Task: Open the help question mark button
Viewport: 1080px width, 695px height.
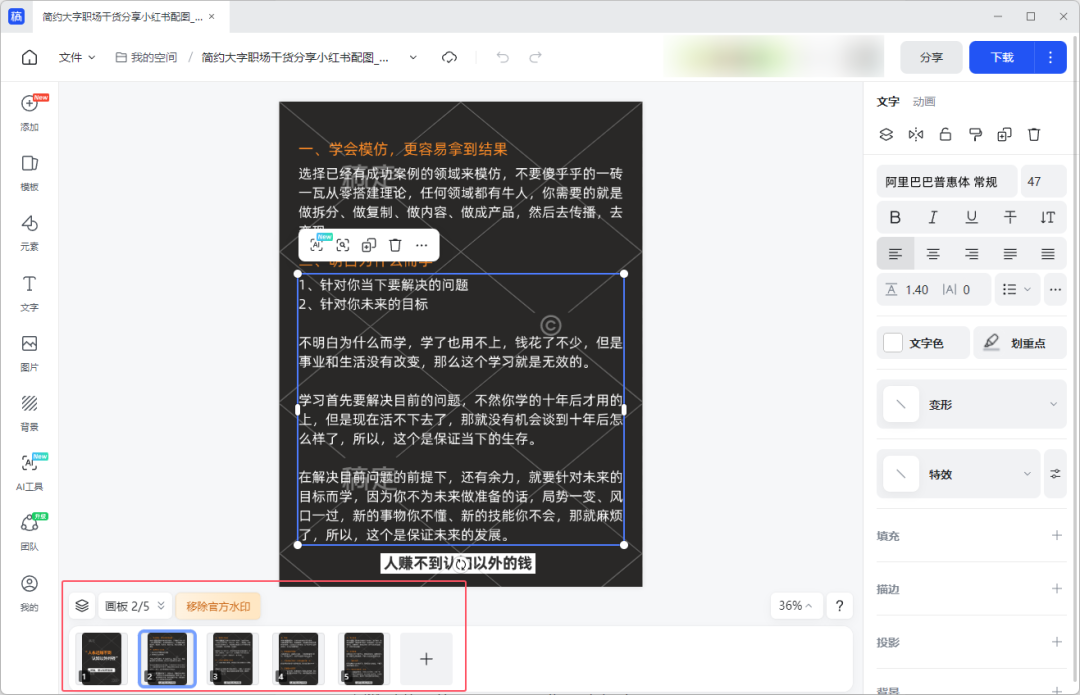Action: [x=839, y=605]
